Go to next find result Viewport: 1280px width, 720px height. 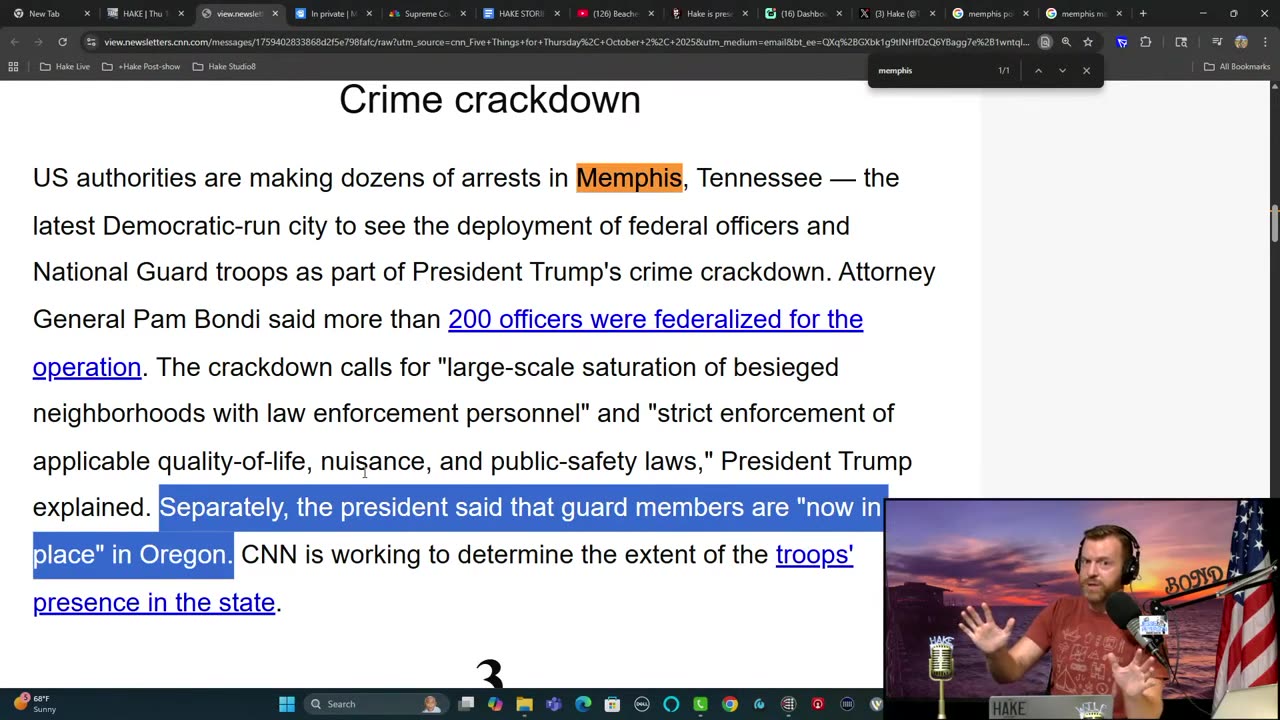pyautogui.click(x=1062, y=70)
